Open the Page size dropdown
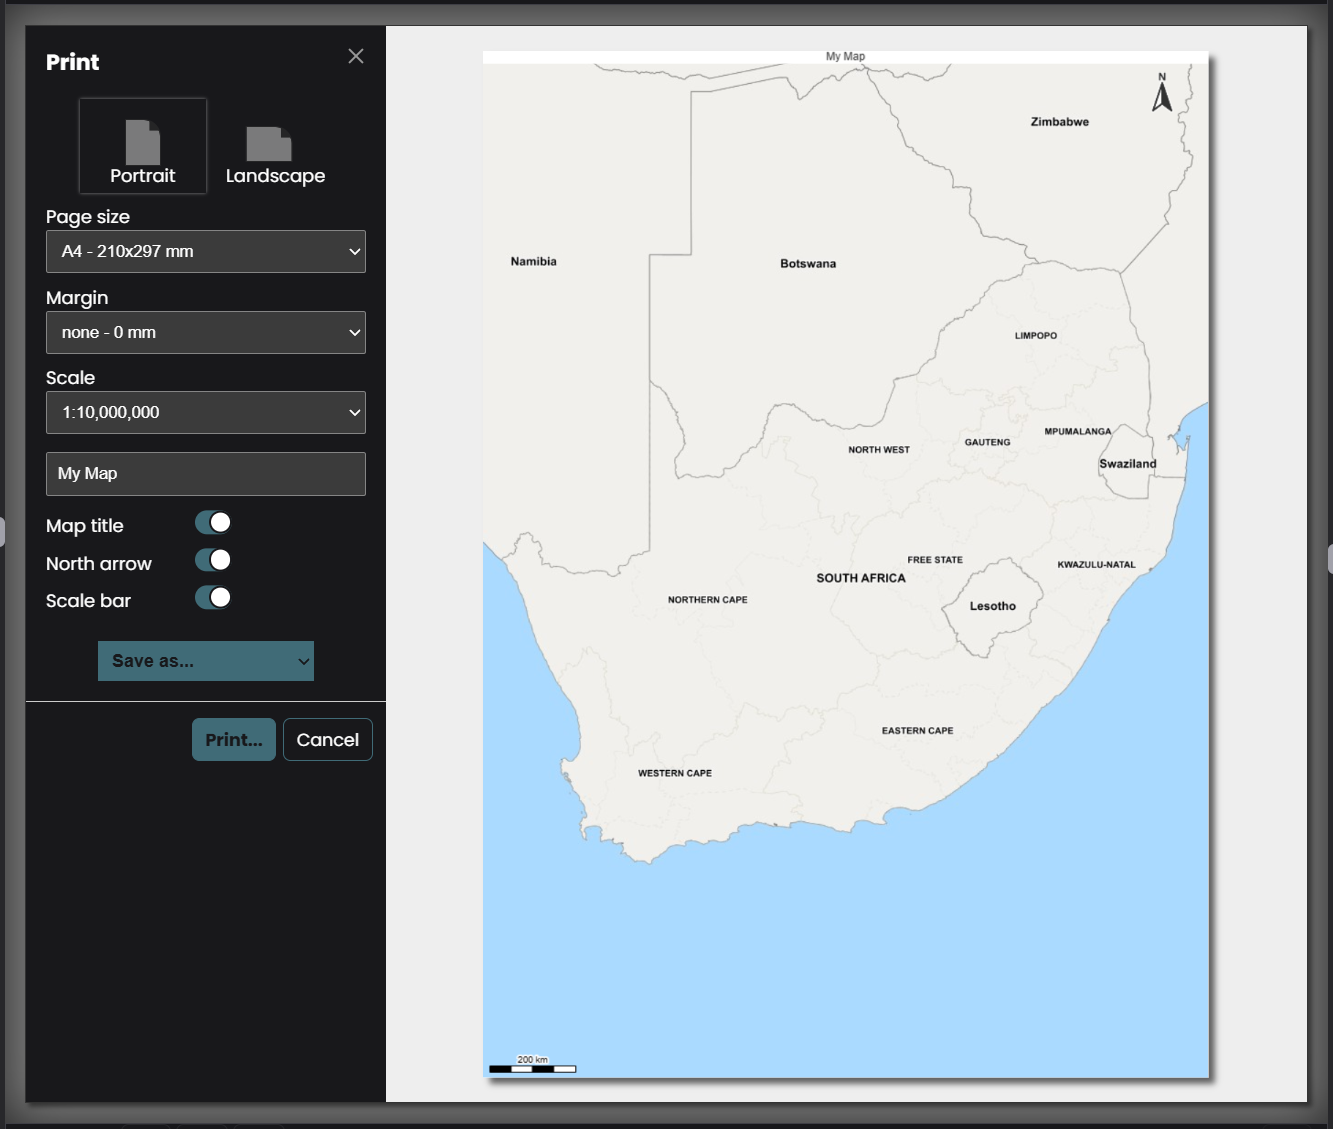 pyautogui.click(x=206, y=251)
